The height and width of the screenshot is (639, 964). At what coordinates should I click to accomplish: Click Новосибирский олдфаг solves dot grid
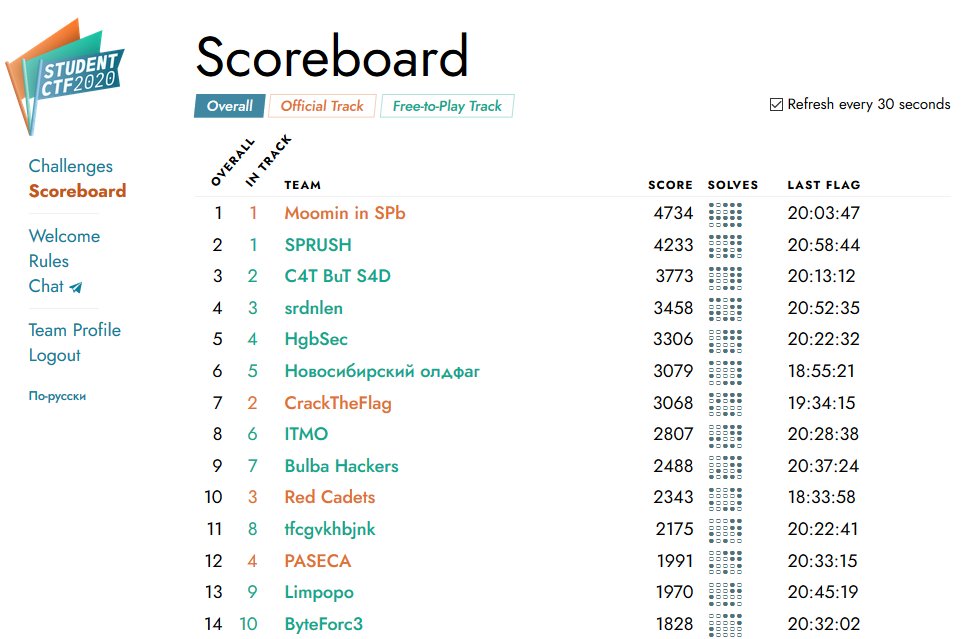click(x=725, y=372)
